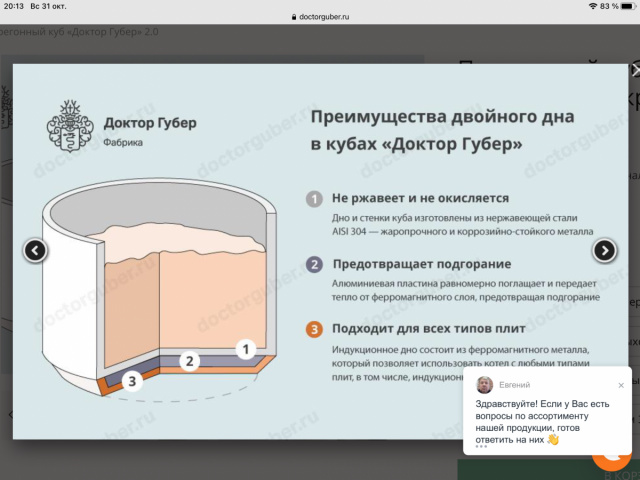Tap the number 2 marker on the diagram
This screenshot has width=640, height=480.
point(189,362)
